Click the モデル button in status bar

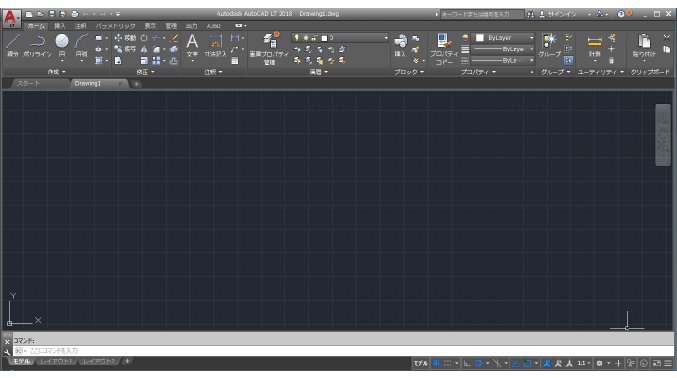(421, 363)
